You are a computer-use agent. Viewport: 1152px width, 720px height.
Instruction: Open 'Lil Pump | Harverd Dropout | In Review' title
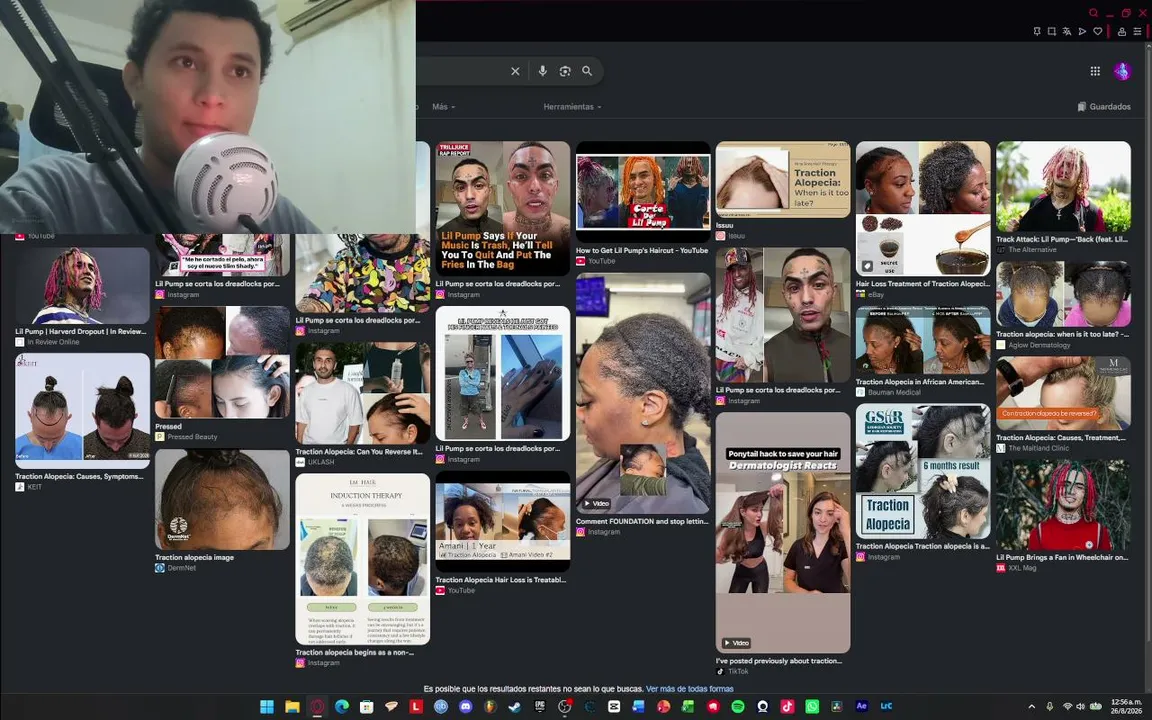(81, 331)
